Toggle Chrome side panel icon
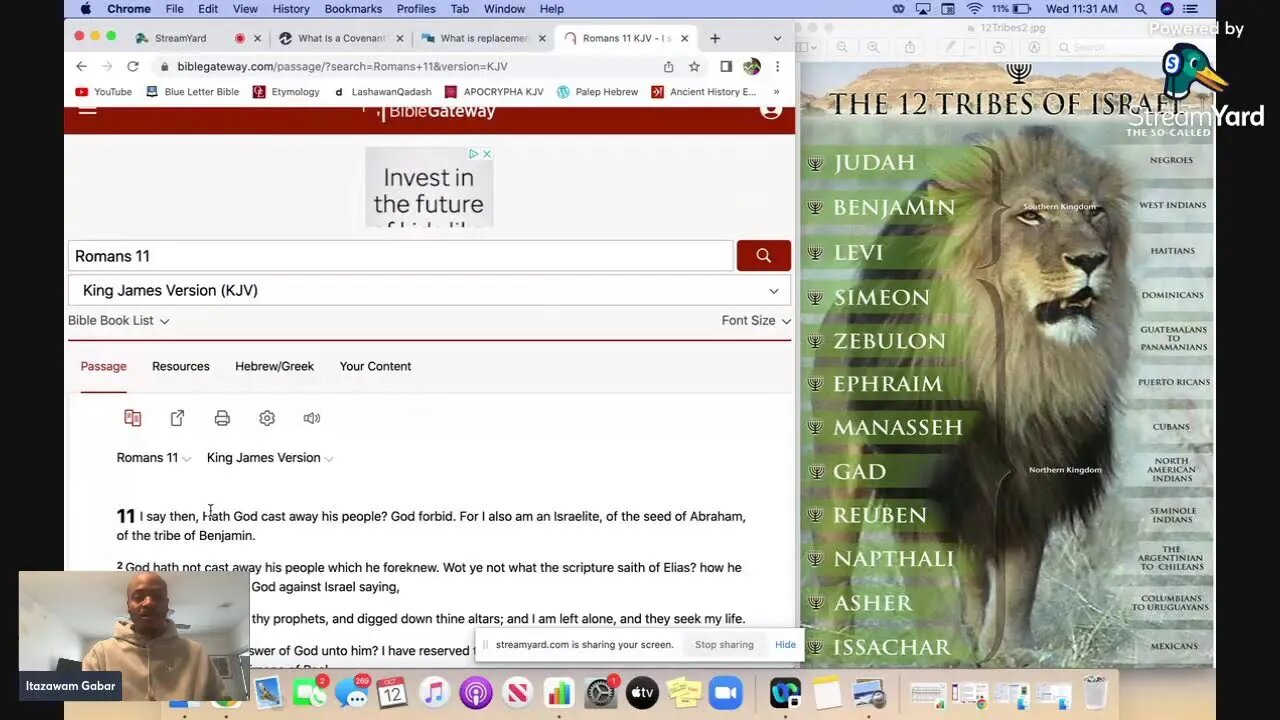The image size is (1280, 720). [726, 66]
